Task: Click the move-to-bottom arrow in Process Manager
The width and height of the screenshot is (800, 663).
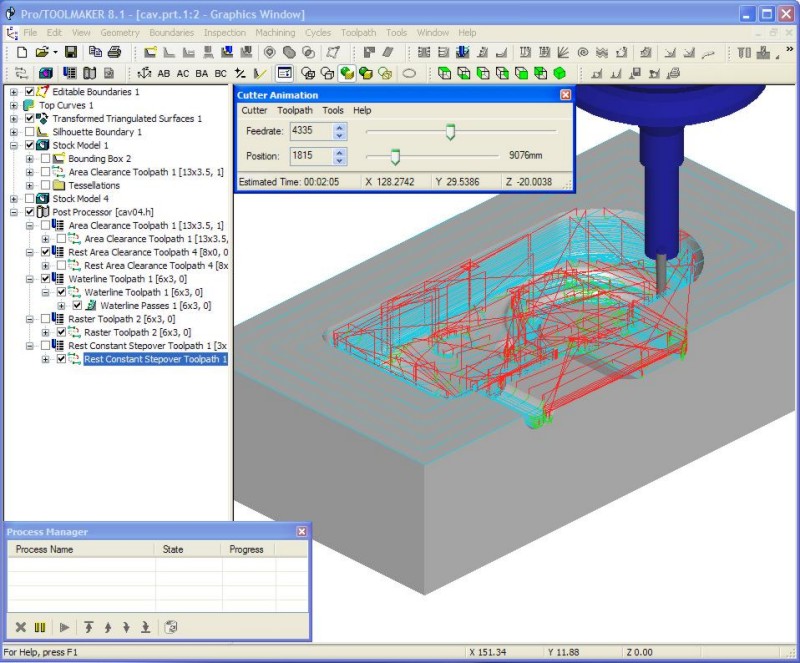Action: pos(145,627)
